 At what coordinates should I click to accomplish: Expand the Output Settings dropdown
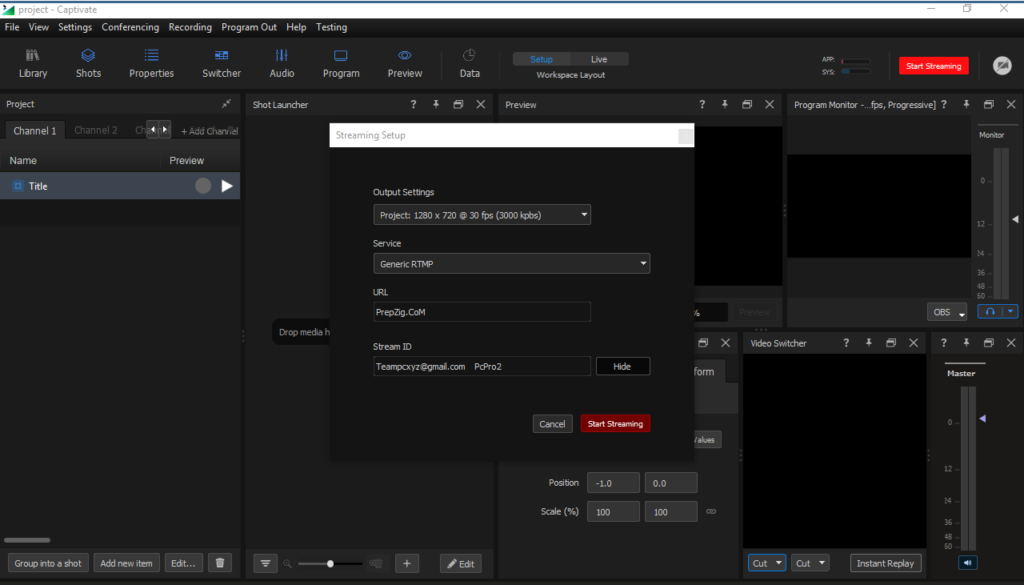tap(481, 215)
